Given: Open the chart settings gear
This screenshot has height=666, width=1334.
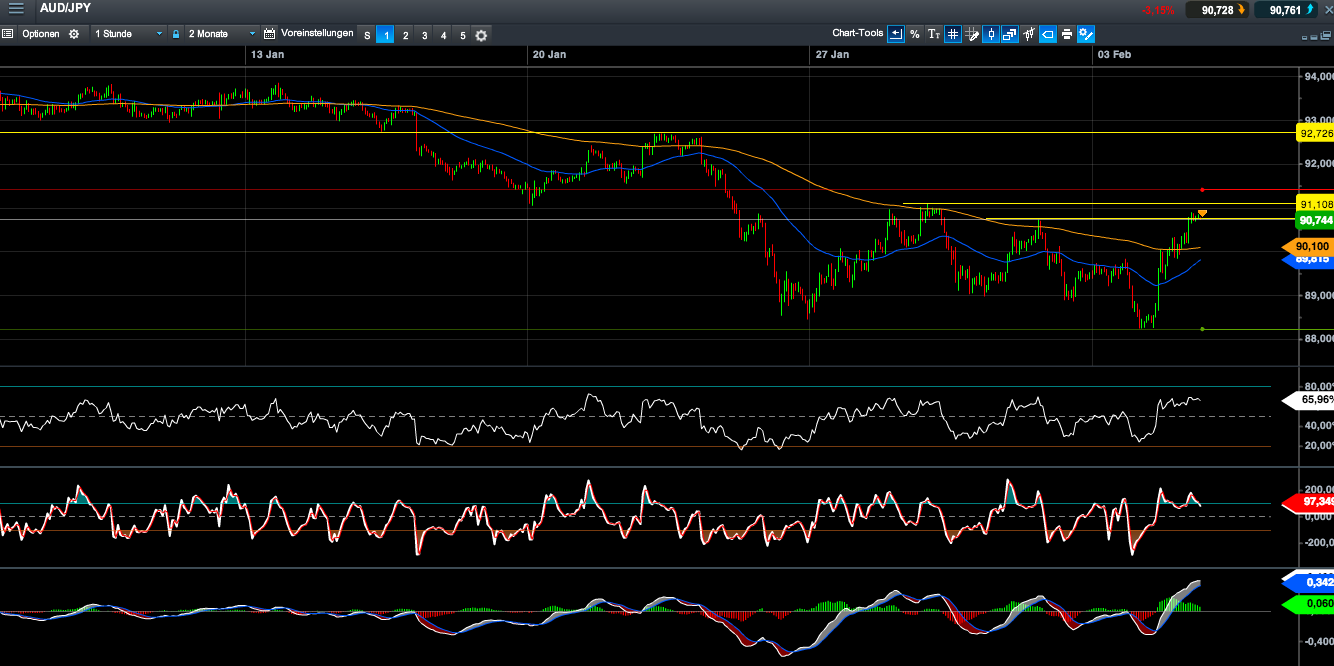Looking at the screenshot, I should pyautogui.click(x=1085, y=34).
